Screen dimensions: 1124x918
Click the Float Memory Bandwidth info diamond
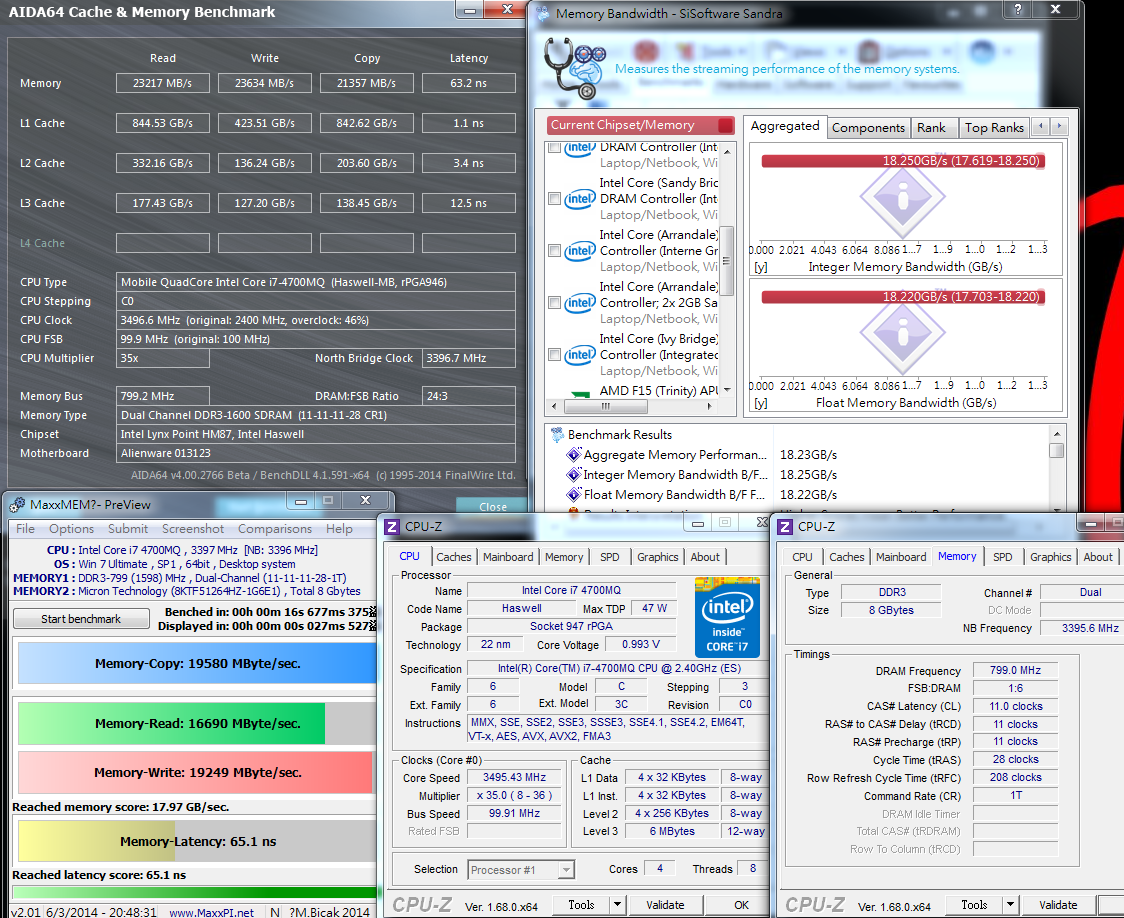point(902,333)
